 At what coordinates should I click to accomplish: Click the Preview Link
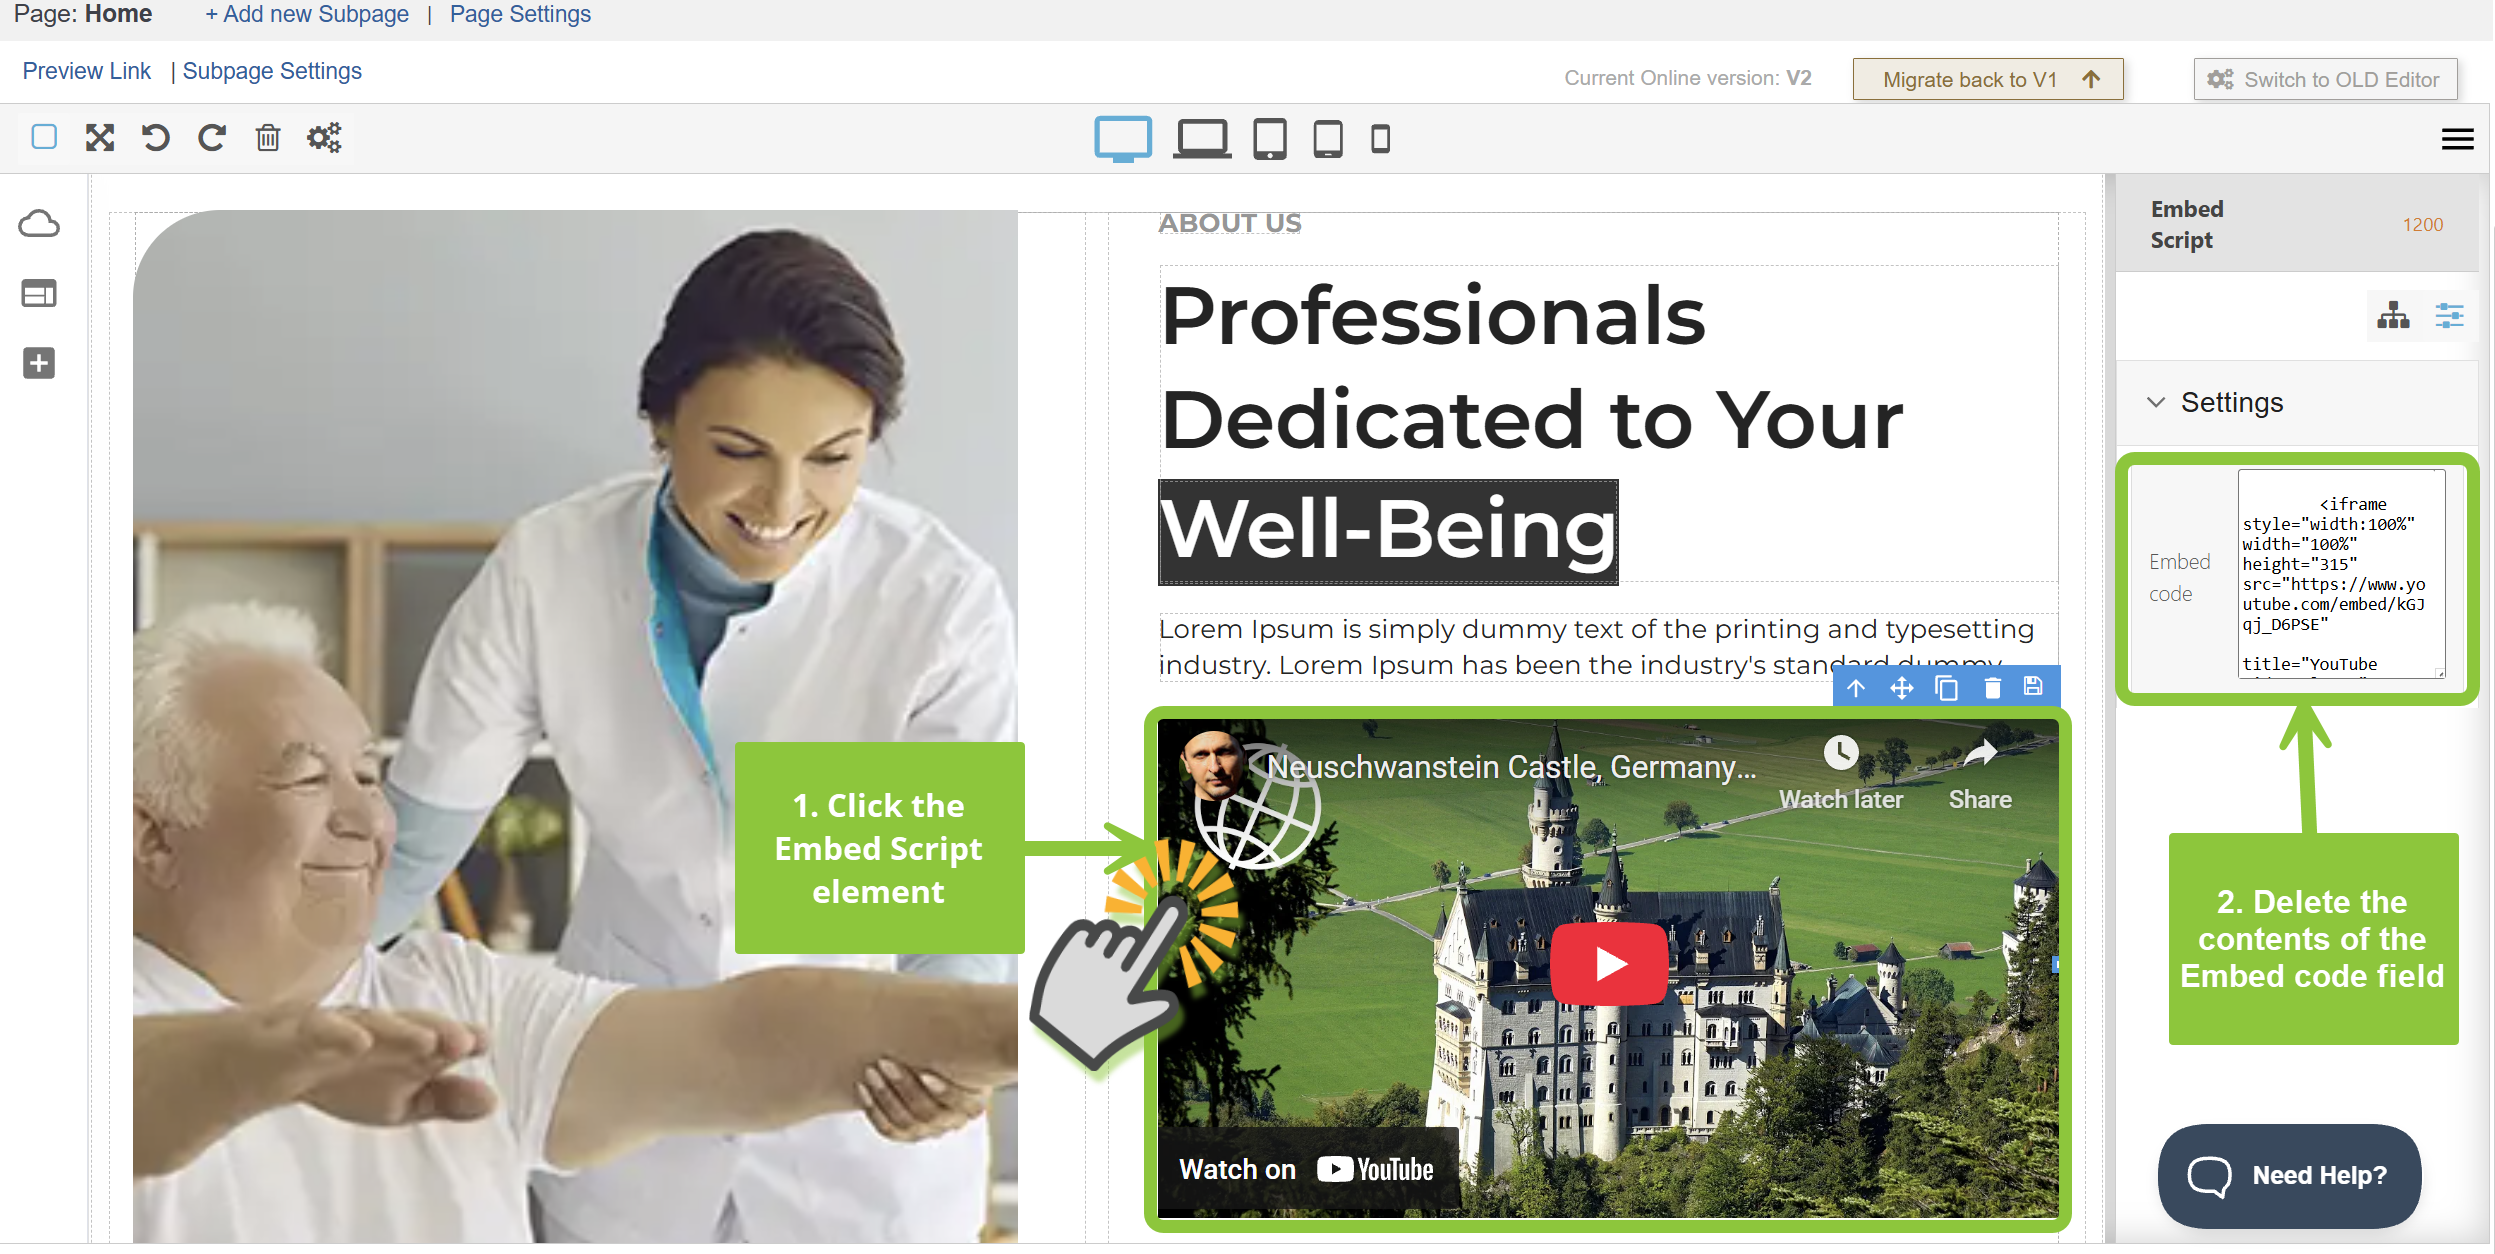click(x=87, y=71)
